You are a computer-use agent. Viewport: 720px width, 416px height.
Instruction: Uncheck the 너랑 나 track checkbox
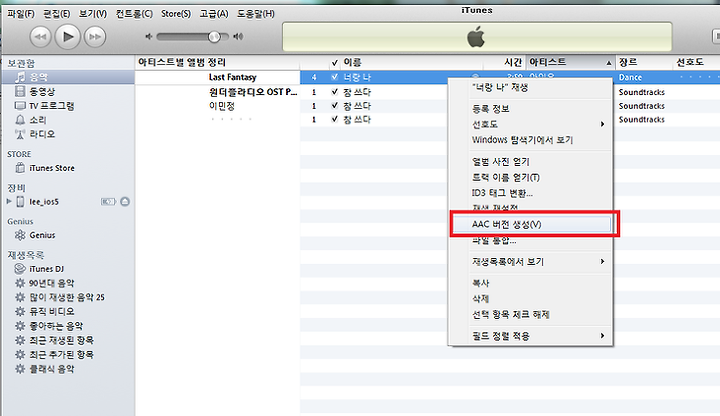(x=335, y=77)
